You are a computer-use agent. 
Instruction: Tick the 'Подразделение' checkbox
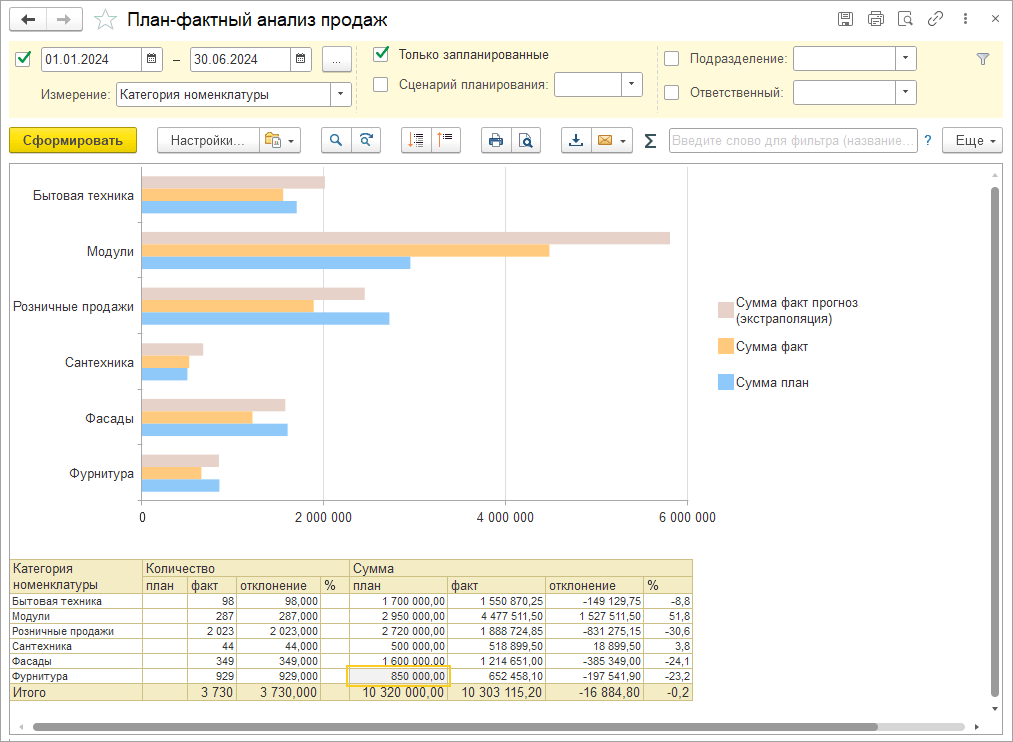(672, 59)
